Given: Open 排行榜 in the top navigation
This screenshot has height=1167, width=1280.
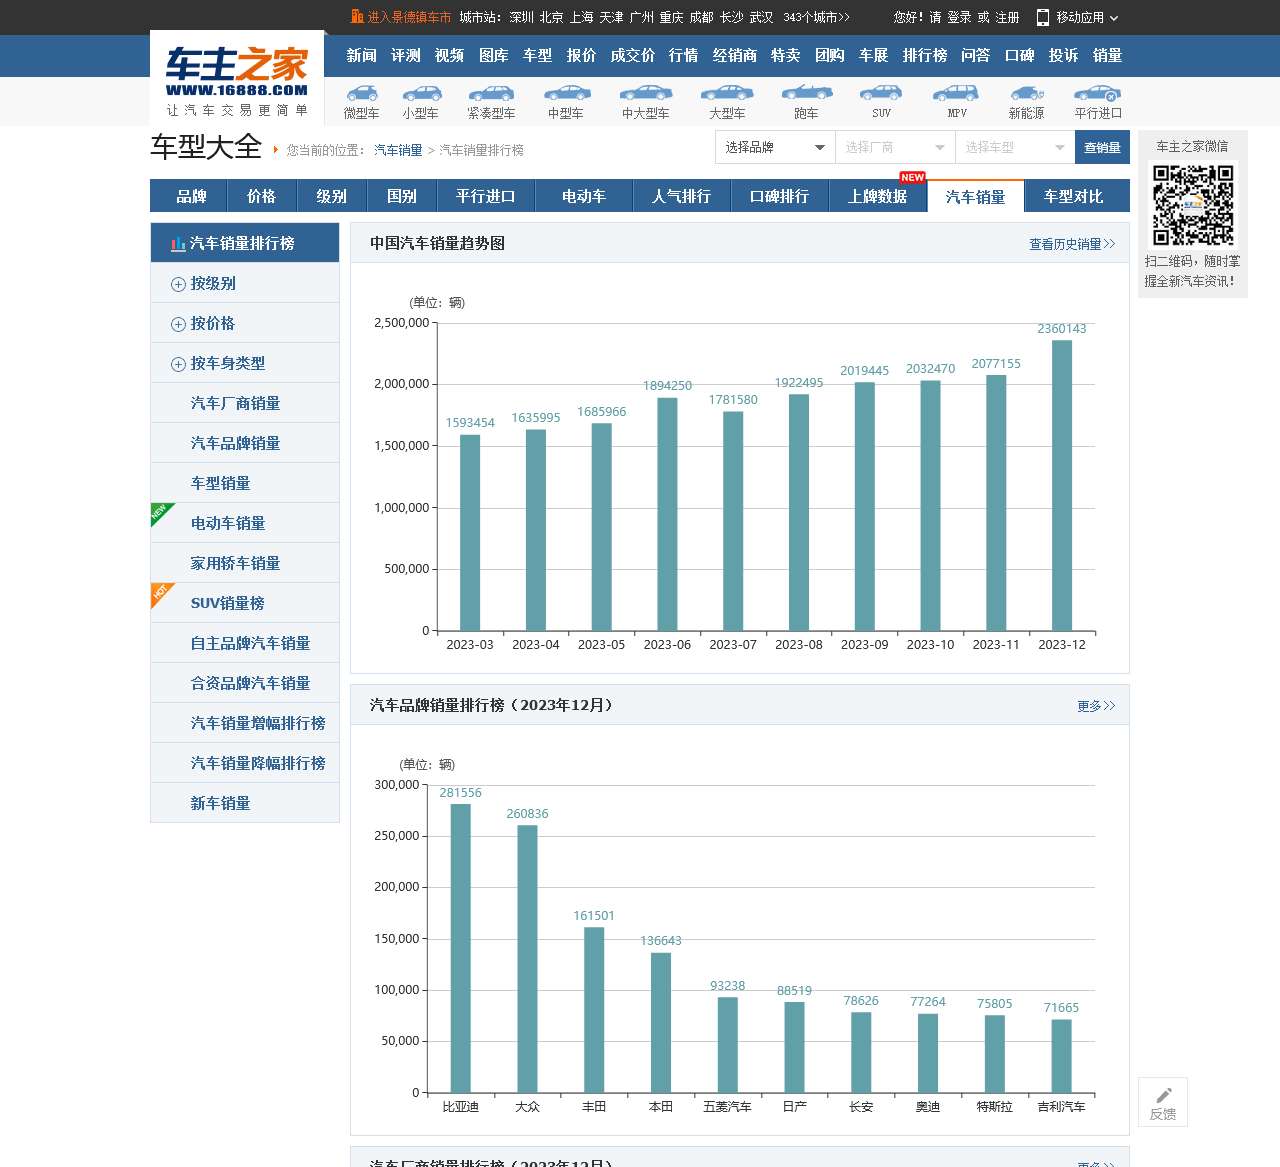Looking at the screenshot, I should [925, 55].
